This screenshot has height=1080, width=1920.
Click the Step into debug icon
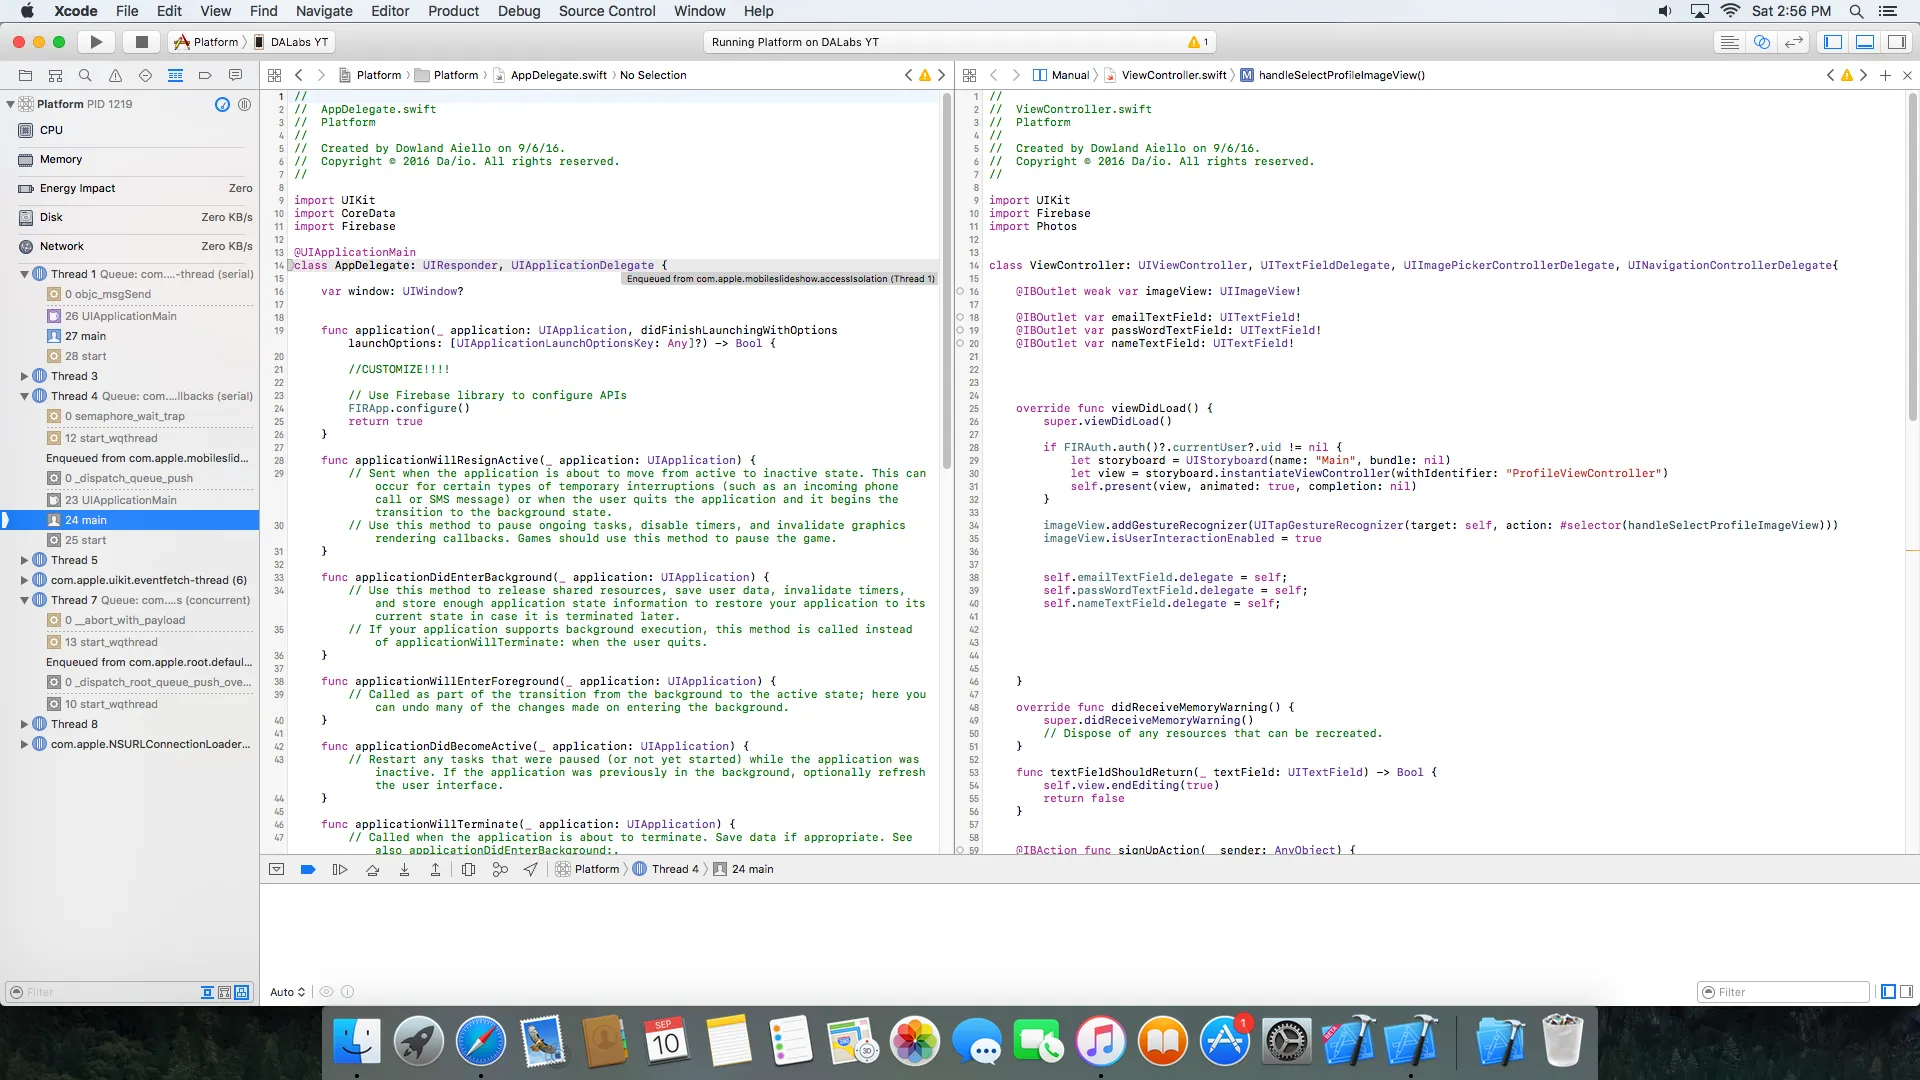point(404,870)
